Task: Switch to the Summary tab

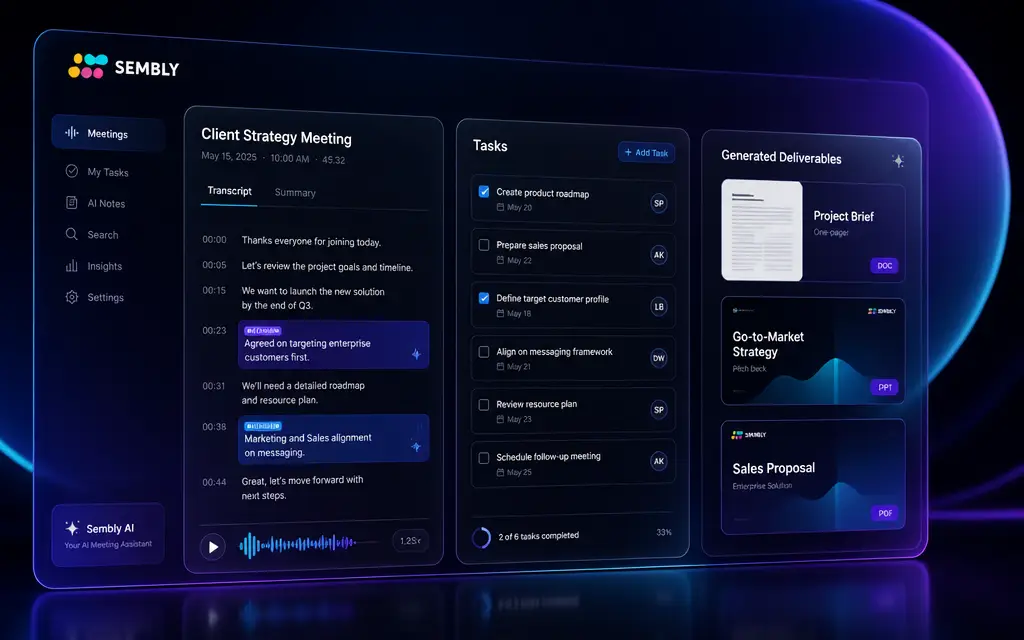Action: click(295, 193)
